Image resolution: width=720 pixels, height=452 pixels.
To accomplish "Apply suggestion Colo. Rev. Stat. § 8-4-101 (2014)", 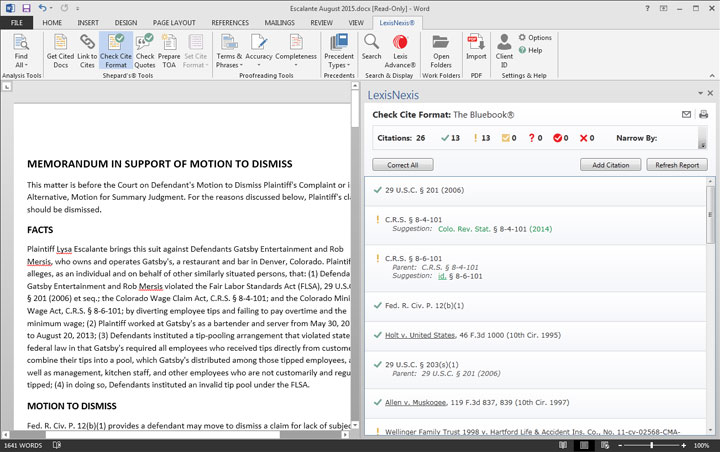I will click(495, 229).
